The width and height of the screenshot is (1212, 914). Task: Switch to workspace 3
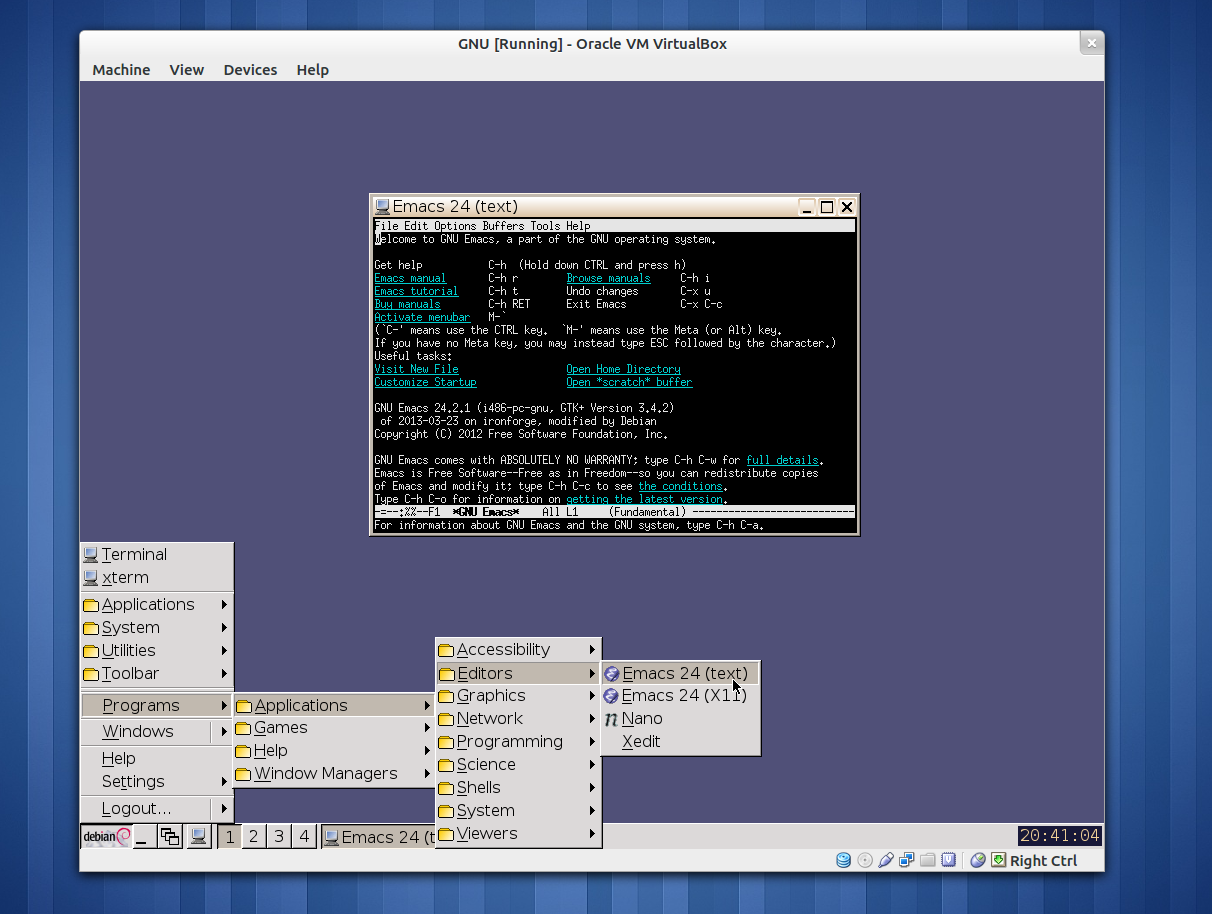279,837
